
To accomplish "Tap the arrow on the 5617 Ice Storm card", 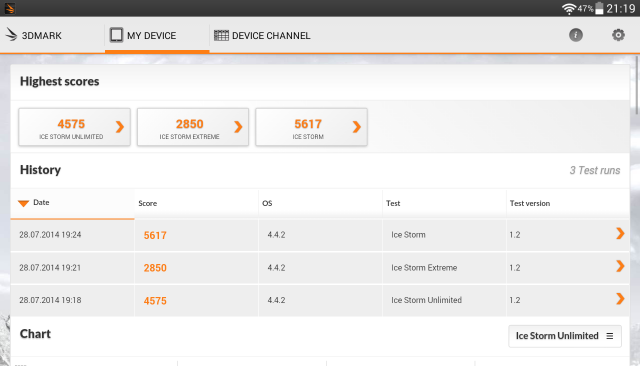I will pyautogui.click(x=356, y=127).
